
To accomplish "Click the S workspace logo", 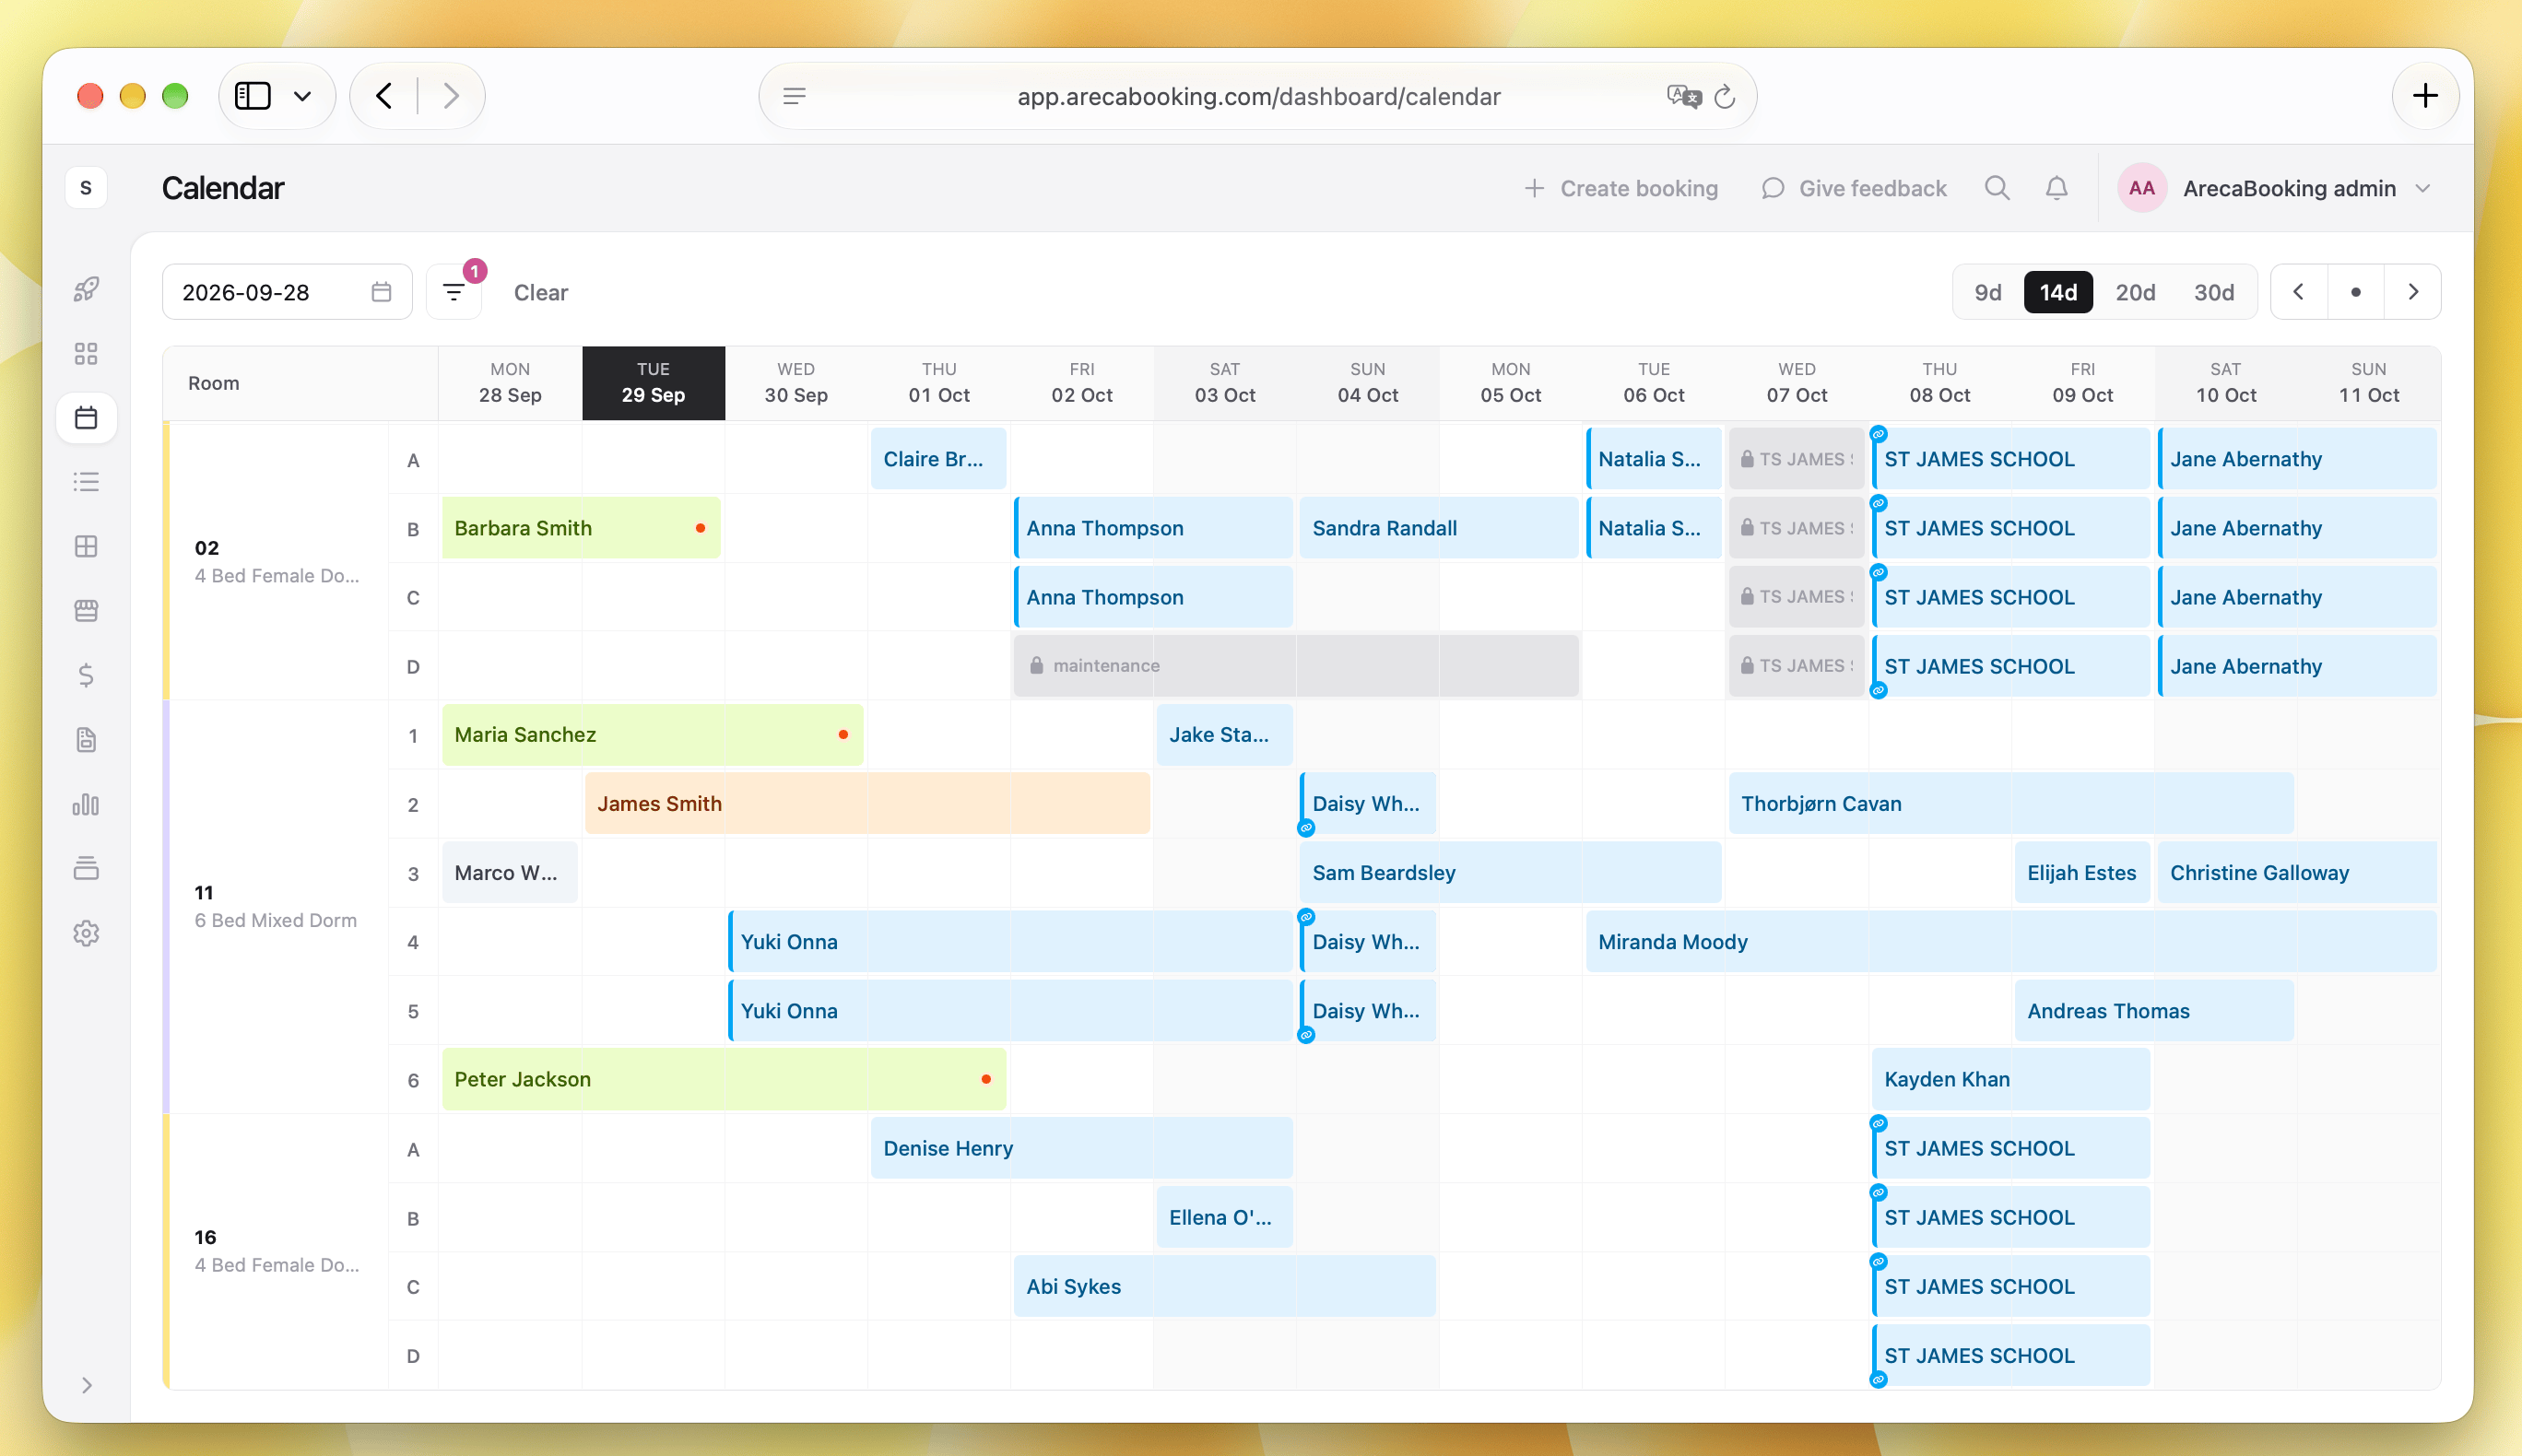I will (x=86, y=188).
